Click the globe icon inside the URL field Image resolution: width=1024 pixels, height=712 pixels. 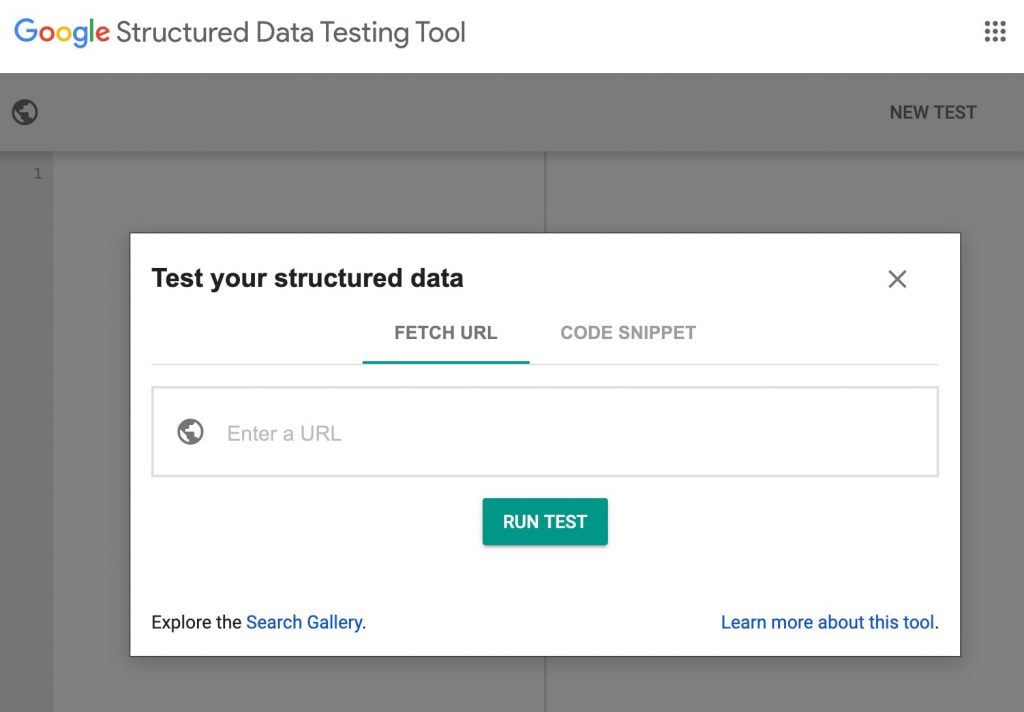190,432
